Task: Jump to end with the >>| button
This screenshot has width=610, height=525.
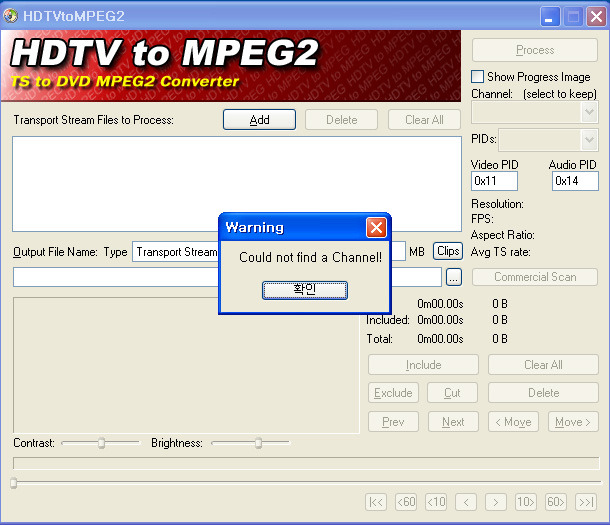Action: click(x=586, y=502)
